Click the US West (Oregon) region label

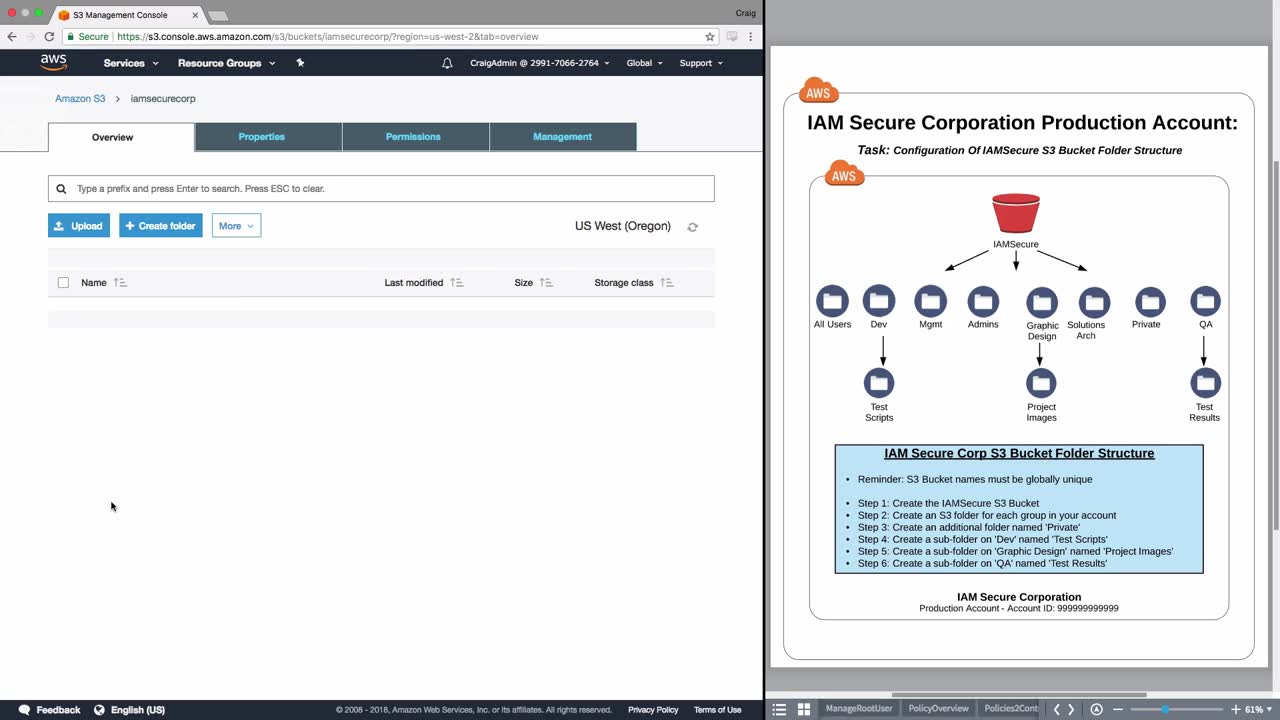pos(623,226)
